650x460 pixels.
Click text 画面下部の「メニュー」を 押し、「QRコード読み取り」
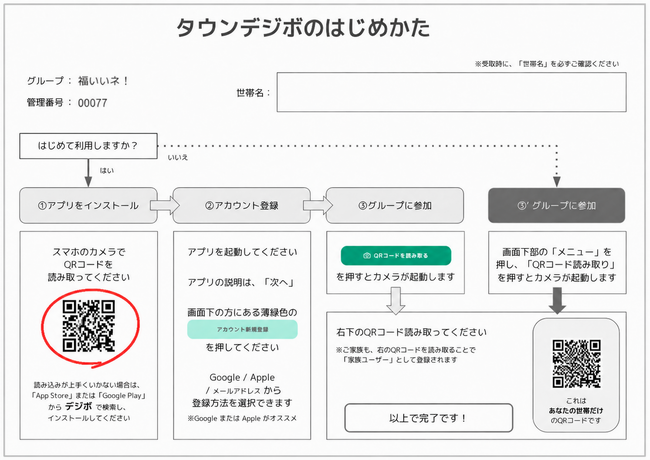[x=557, y=258]
